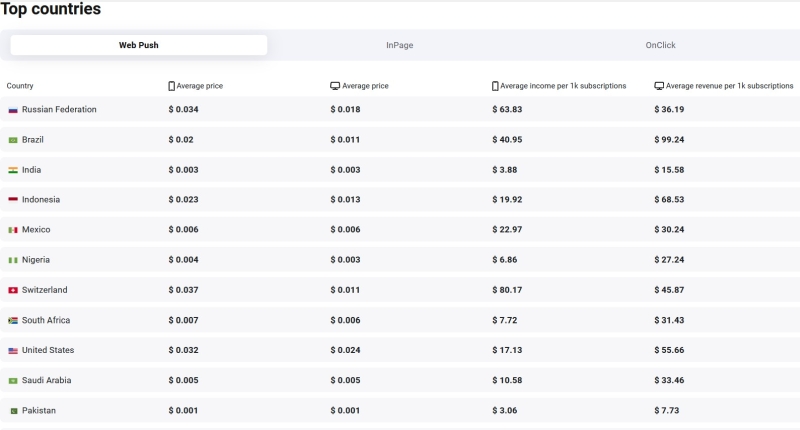Click mobile icon beside Average income header
Image resolution: width=800 pixels, height=430 pixels.
pos(495,86)
